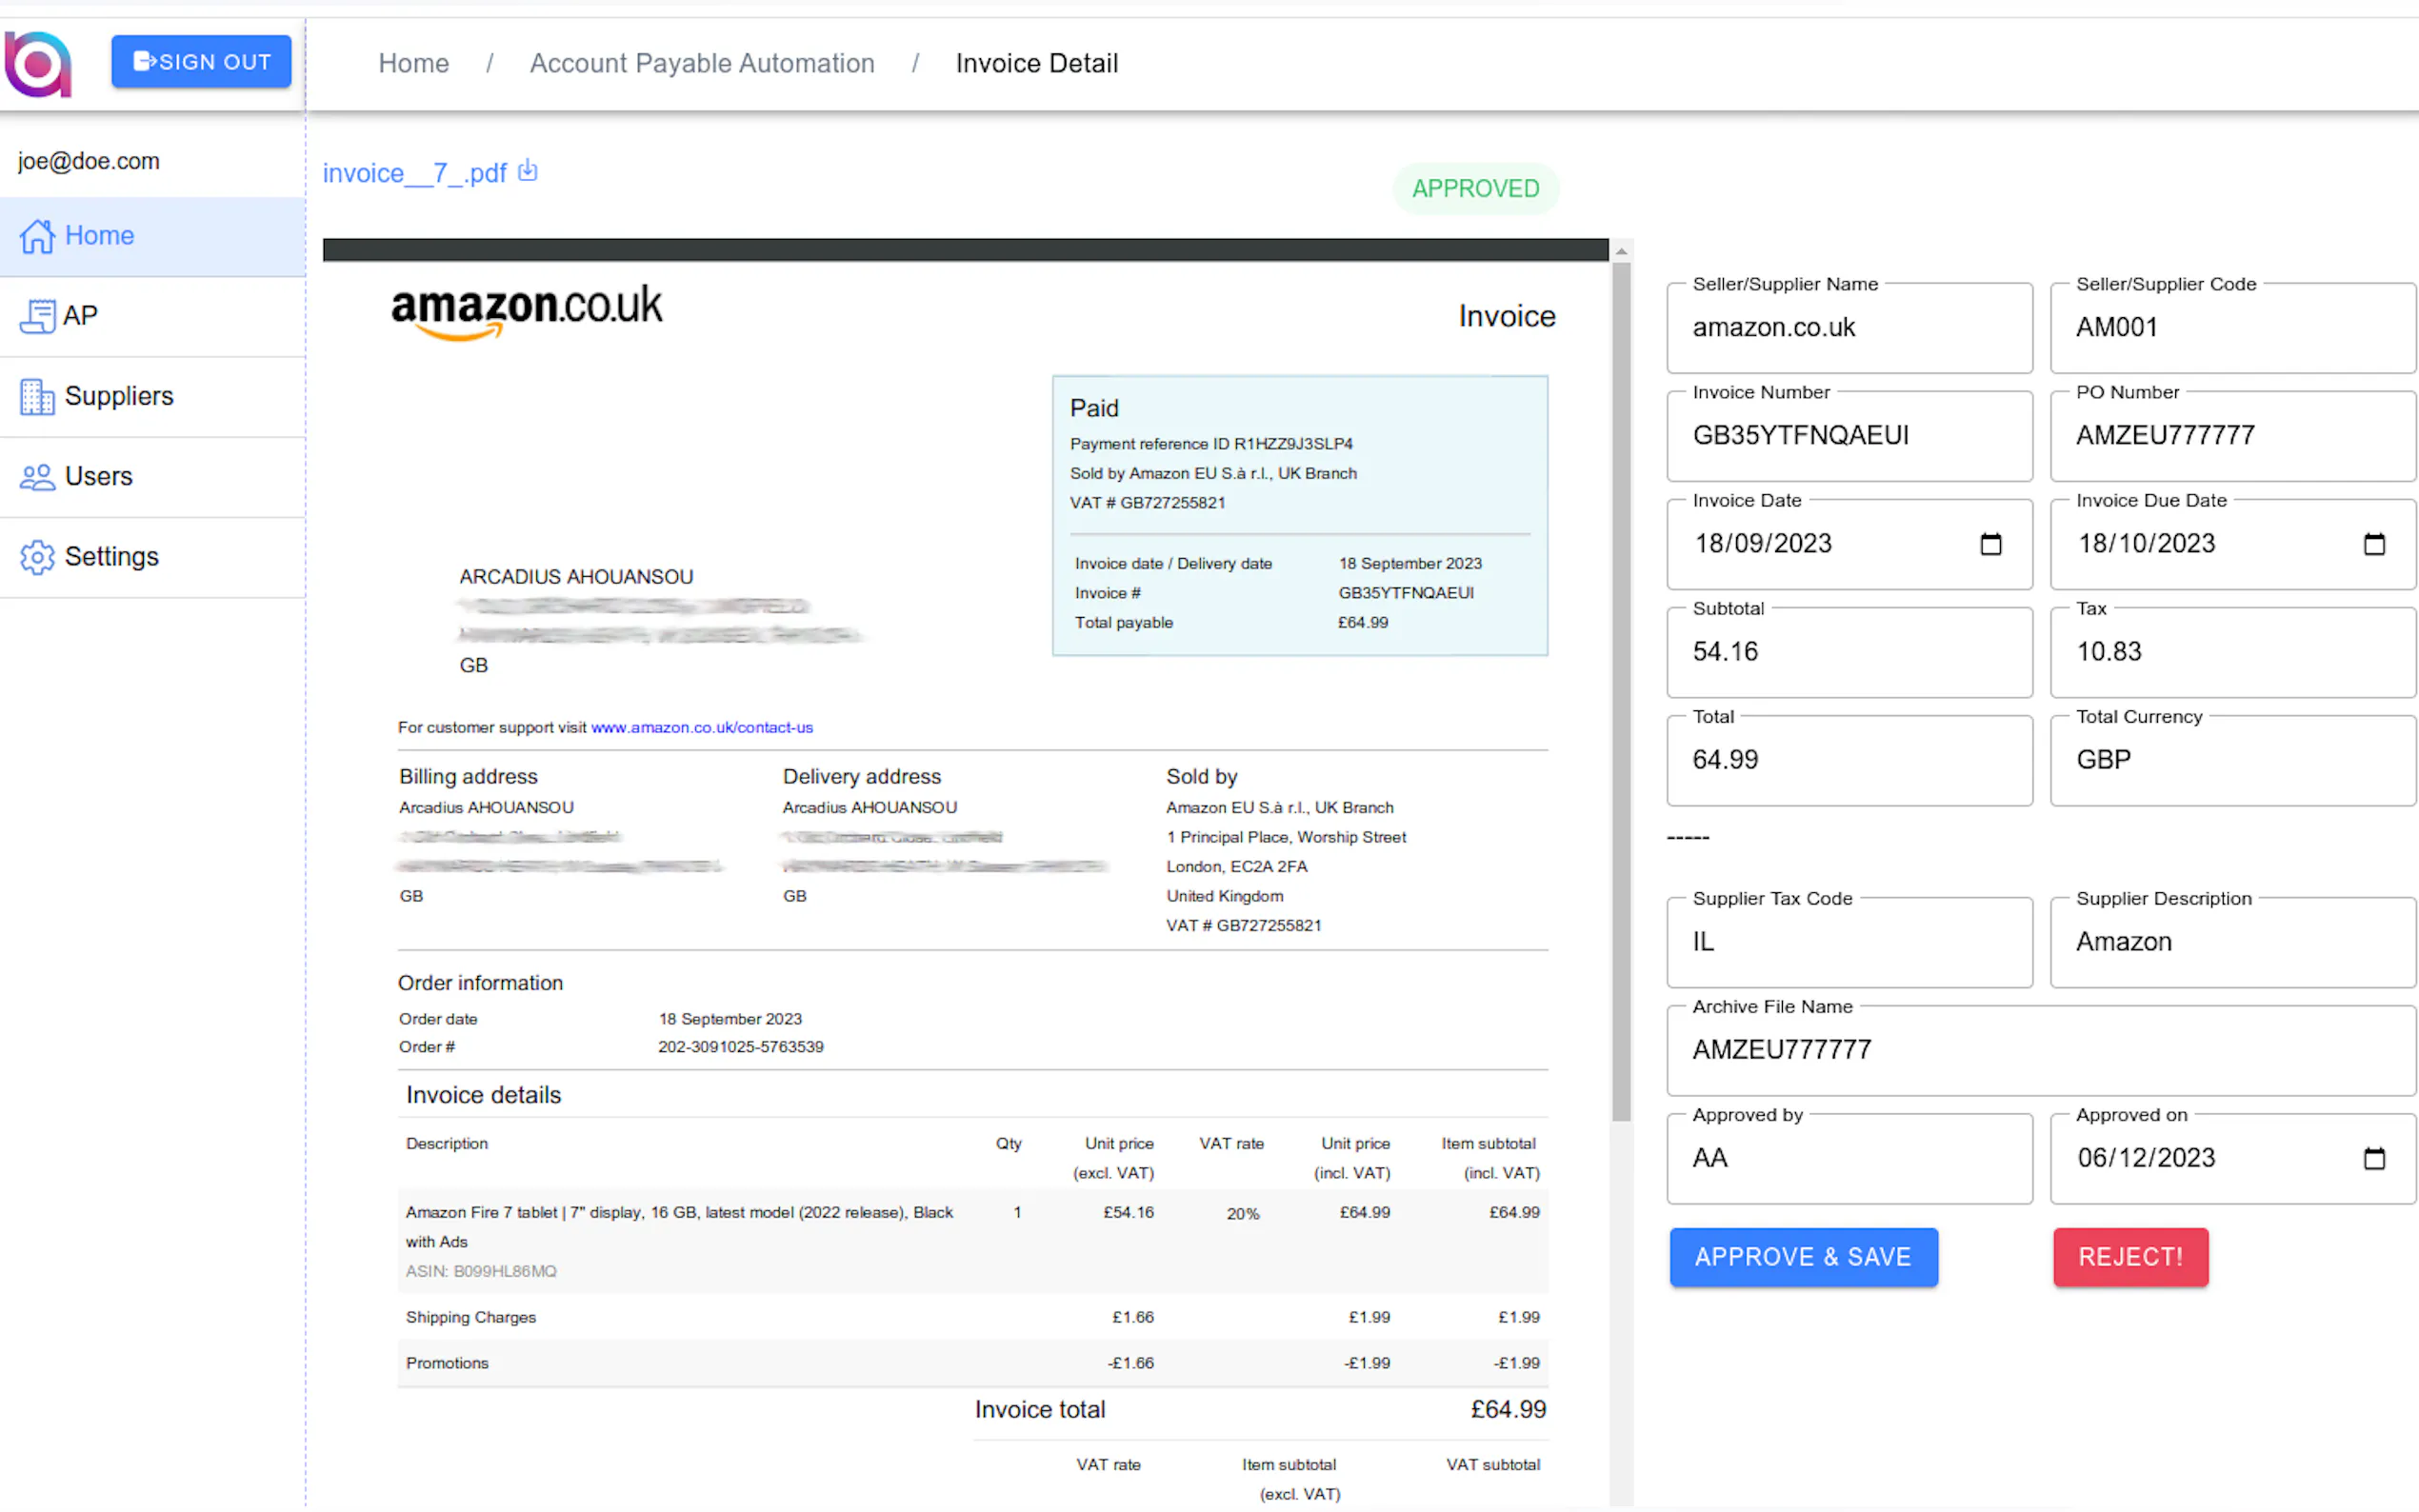Click the Suppliers building icon
2419x1512 pixels.
point(37,397)
